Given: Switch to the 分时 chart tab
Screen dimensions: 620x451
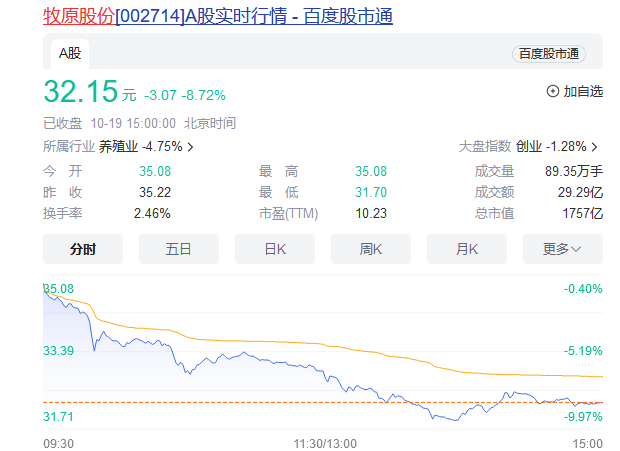Looking at the screenshot, I should 83,249.
